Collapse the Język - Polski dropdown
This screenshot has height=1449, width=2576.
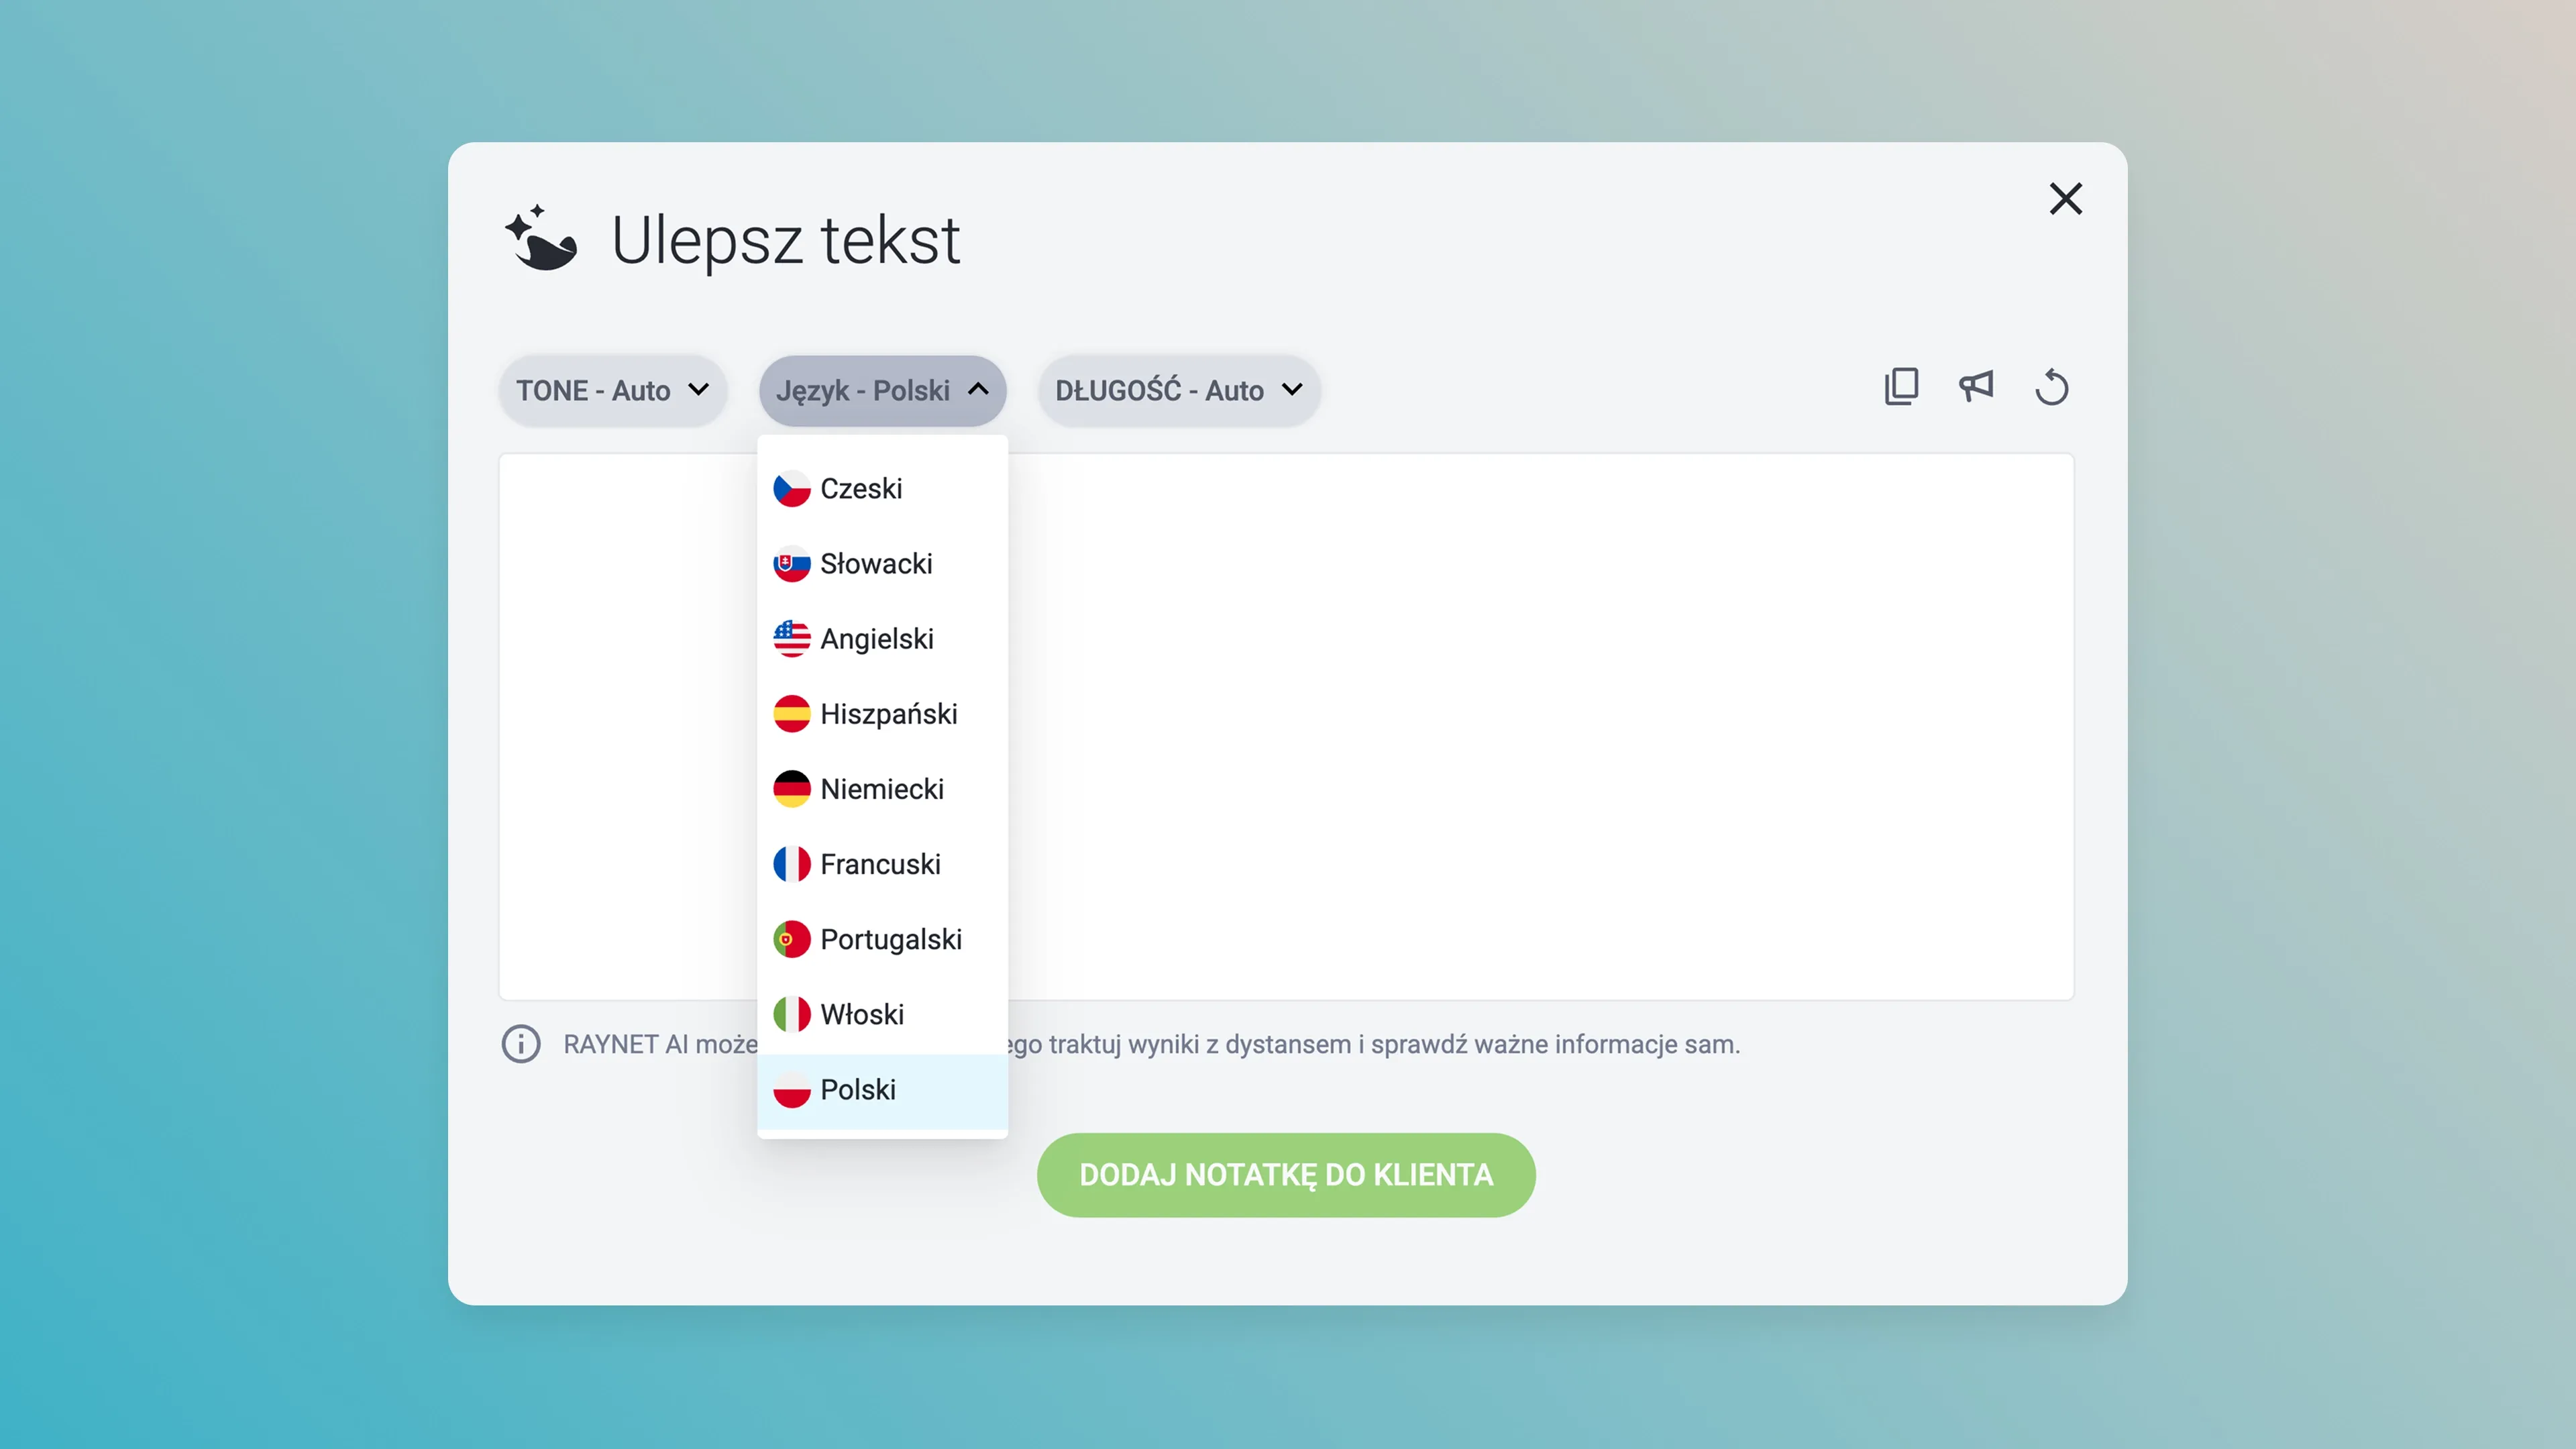coord(882,391)
